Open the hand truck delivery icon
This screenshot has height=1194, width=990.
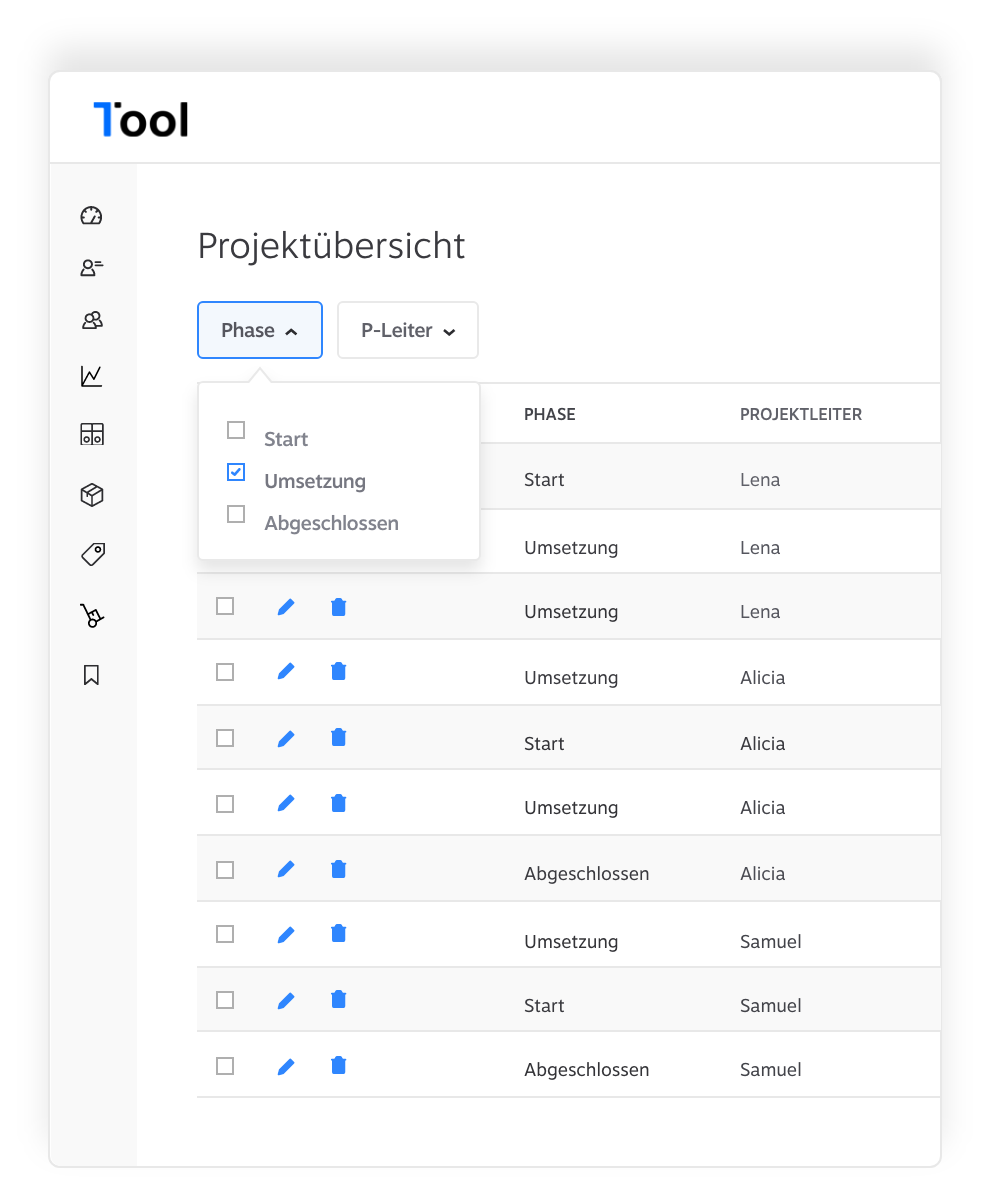click(92, 616)
